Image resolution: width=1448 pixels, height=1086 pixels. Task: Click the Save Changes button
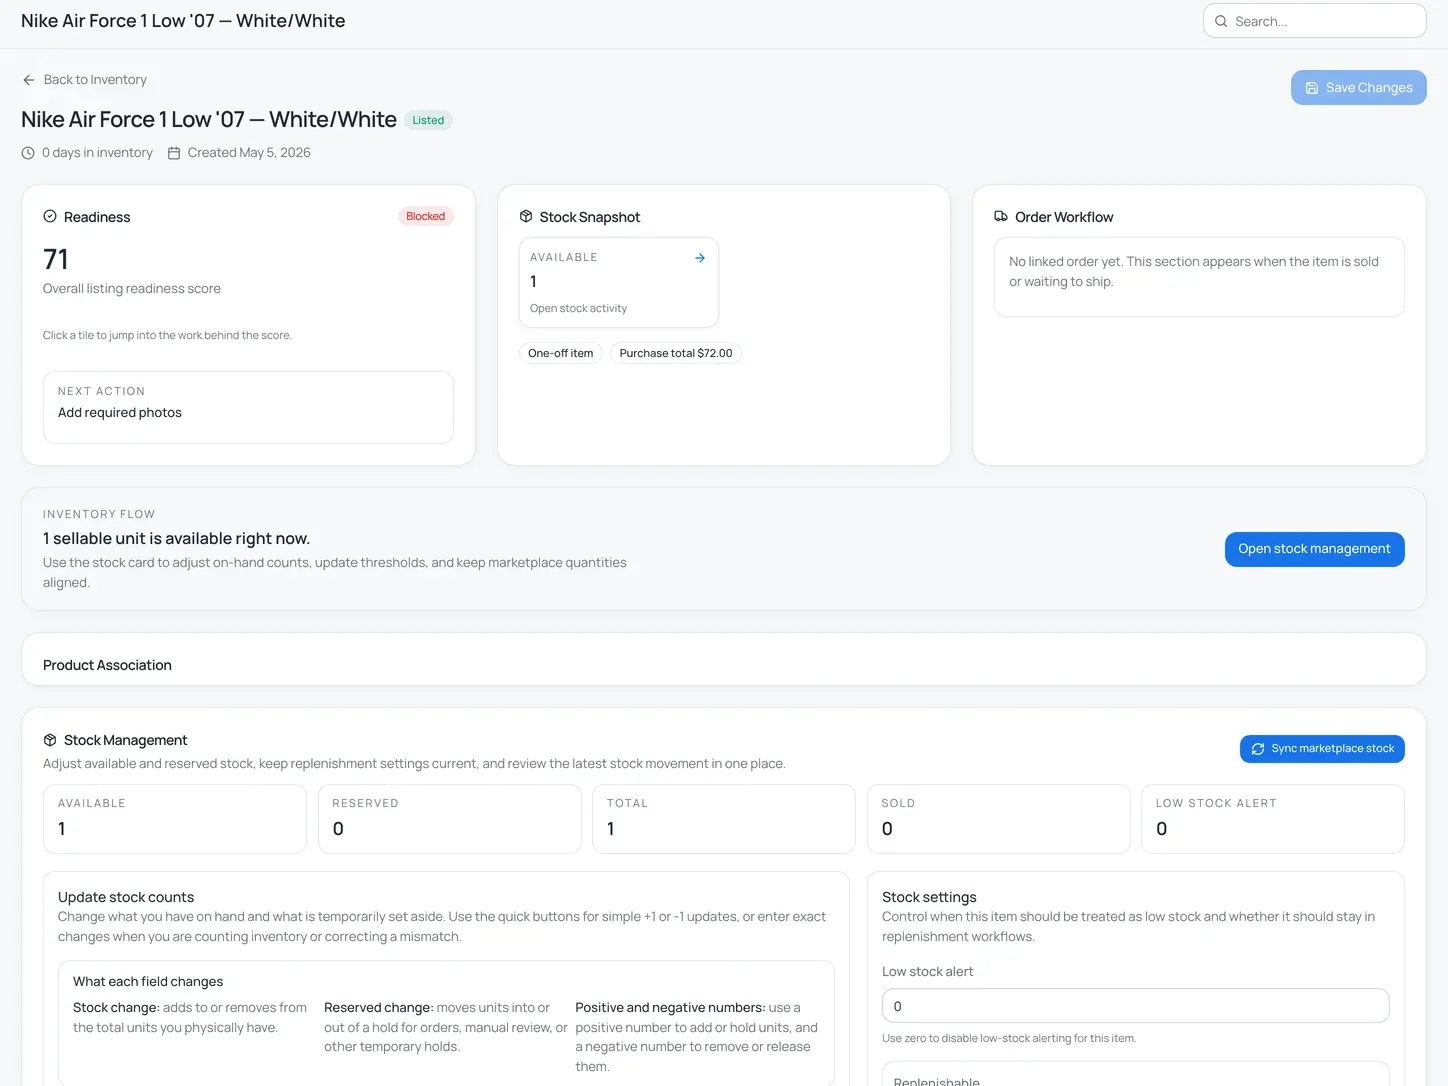[x=1358, y=88]
